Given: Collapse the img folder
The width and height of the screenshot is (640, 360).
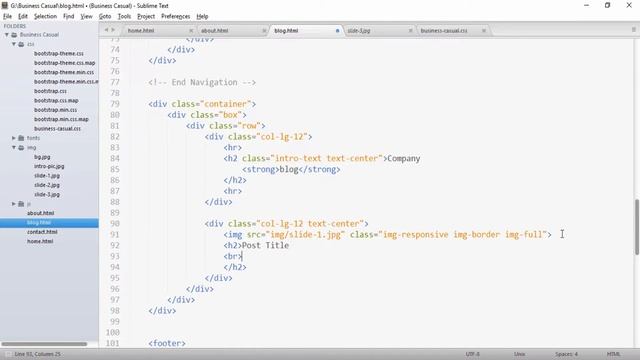Looking at the screenshot, I should pyautogui.click(x=13, y=147).
